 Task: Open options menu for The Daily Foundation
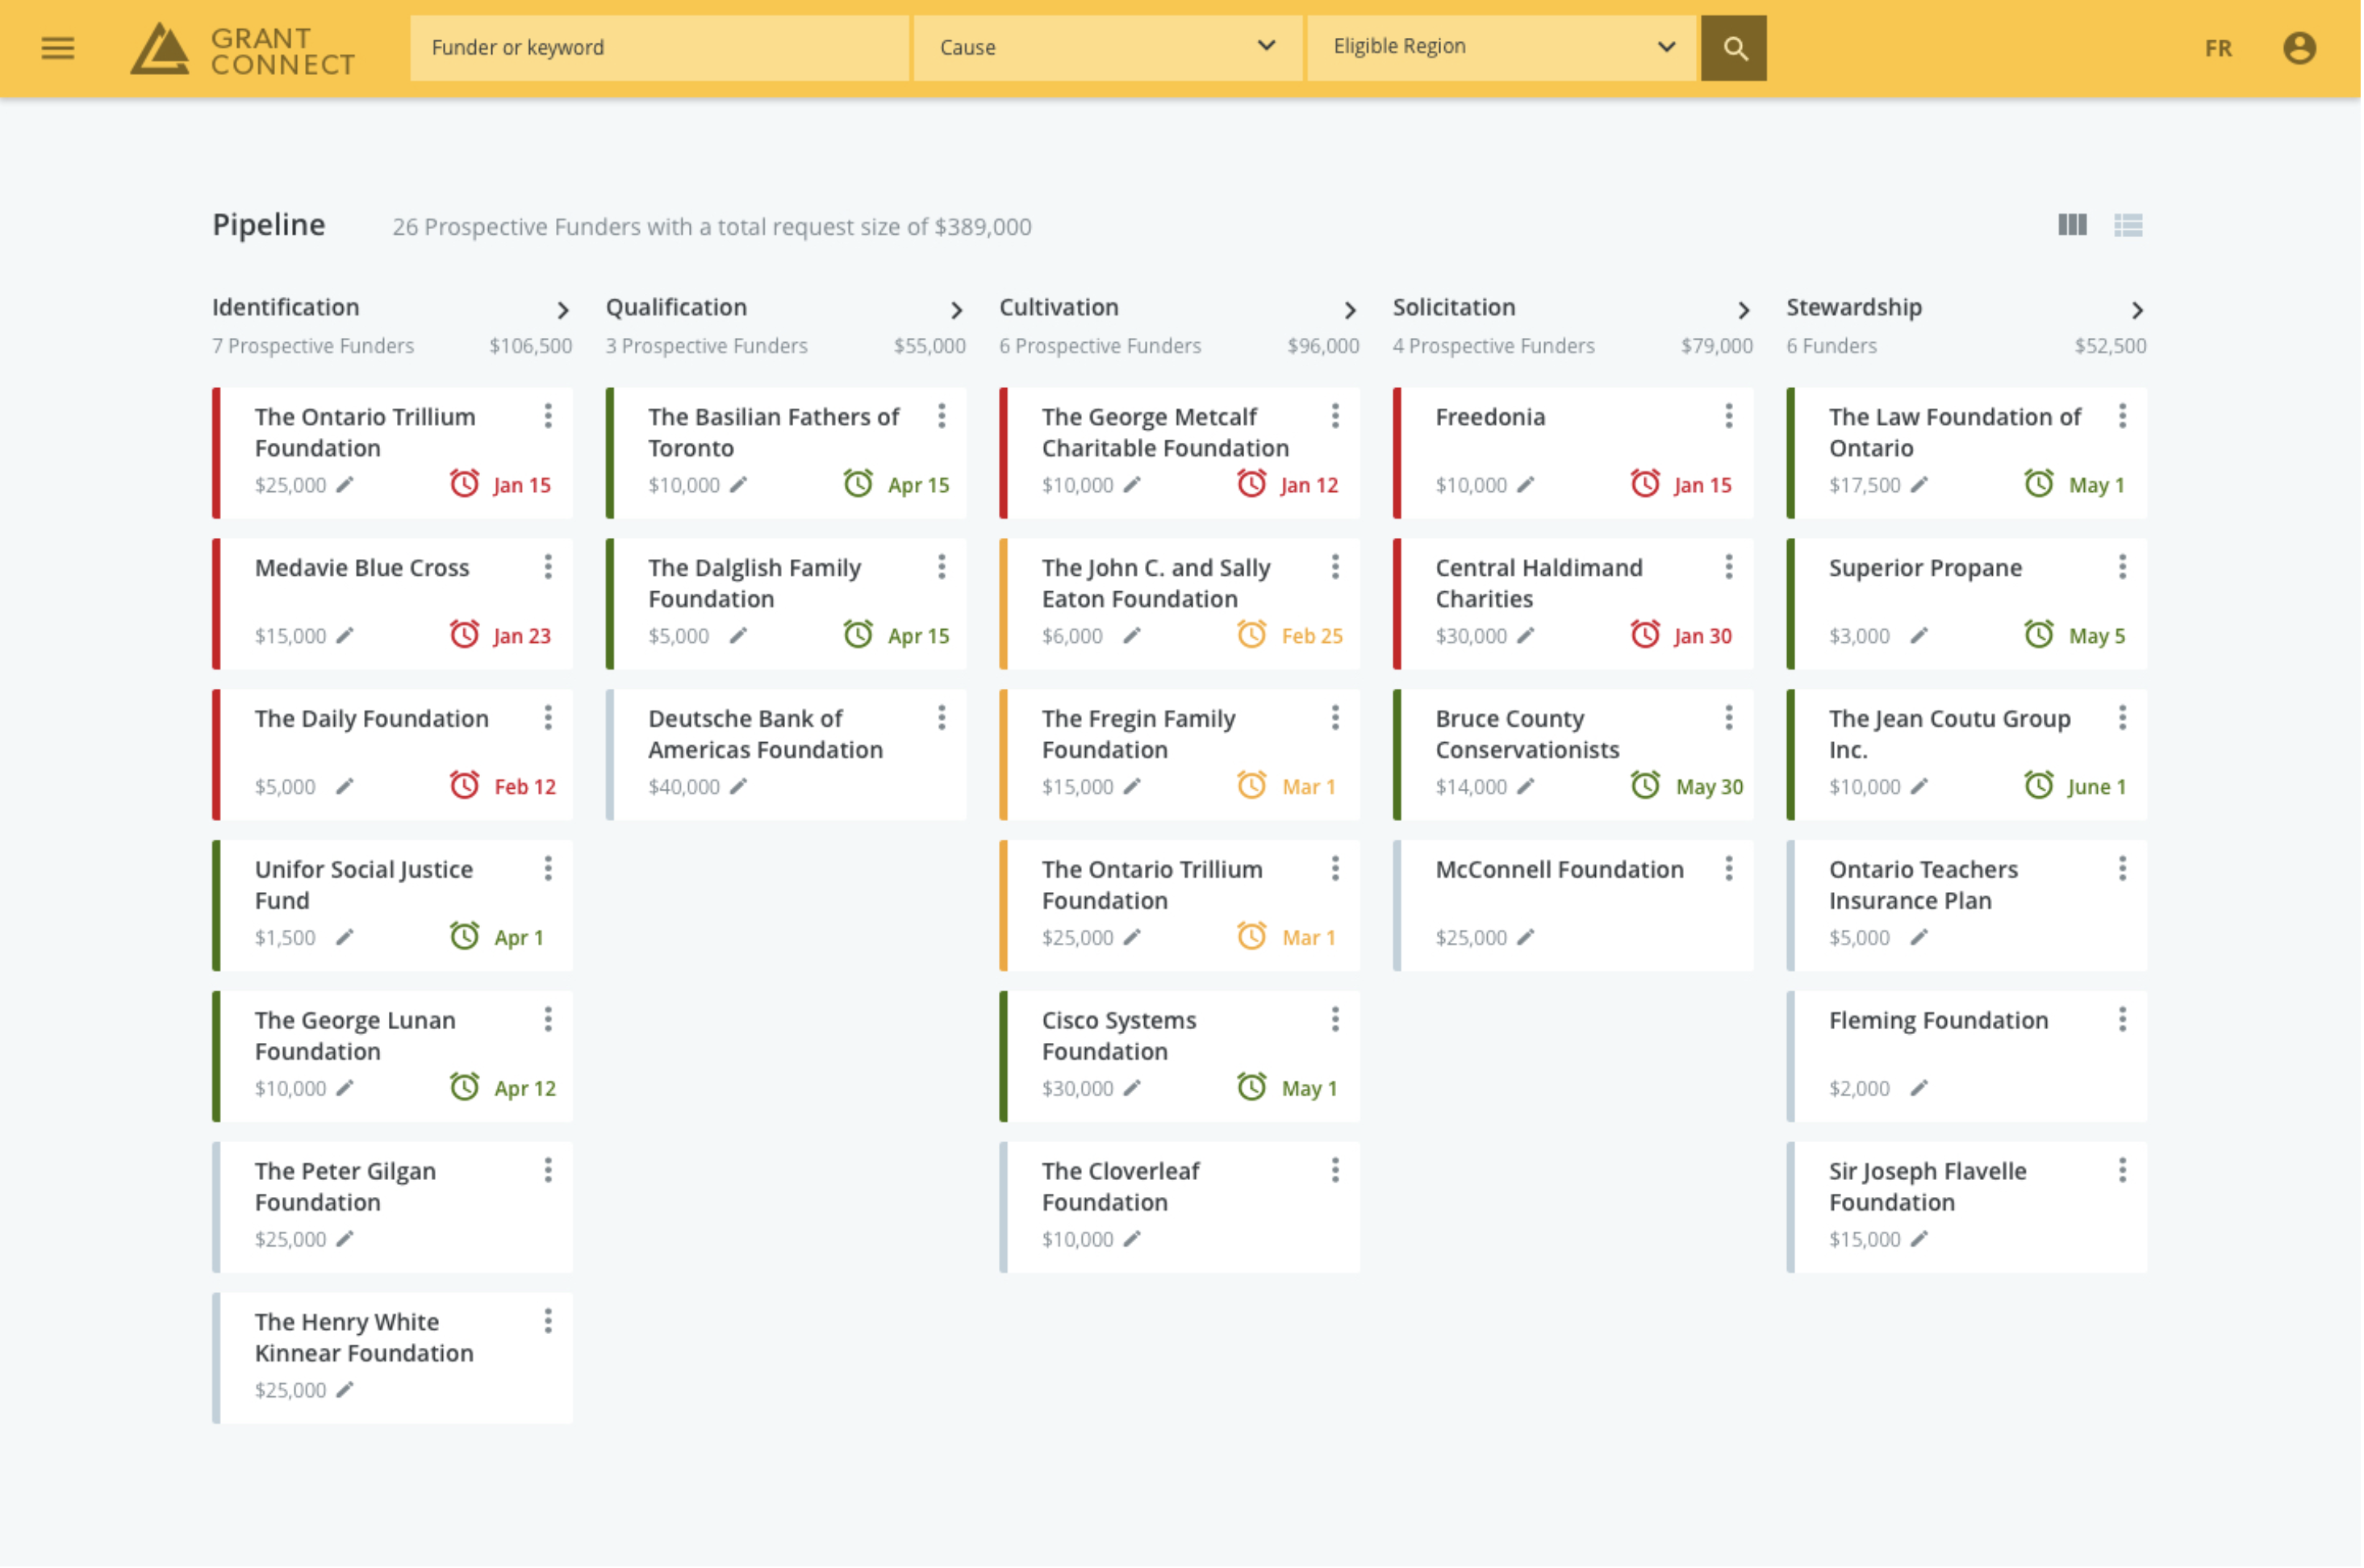coord(548,718)
